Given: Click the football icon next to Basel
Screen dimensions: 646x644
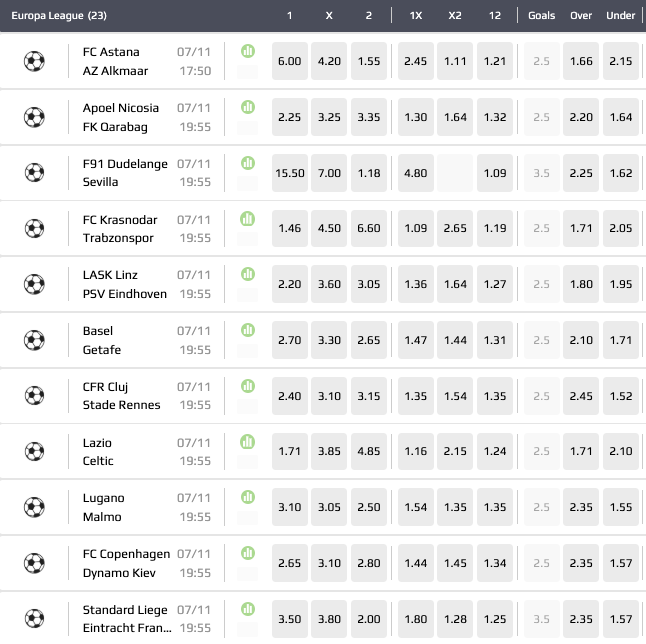Looking at the screenshot, I should [x=34, y=340].
